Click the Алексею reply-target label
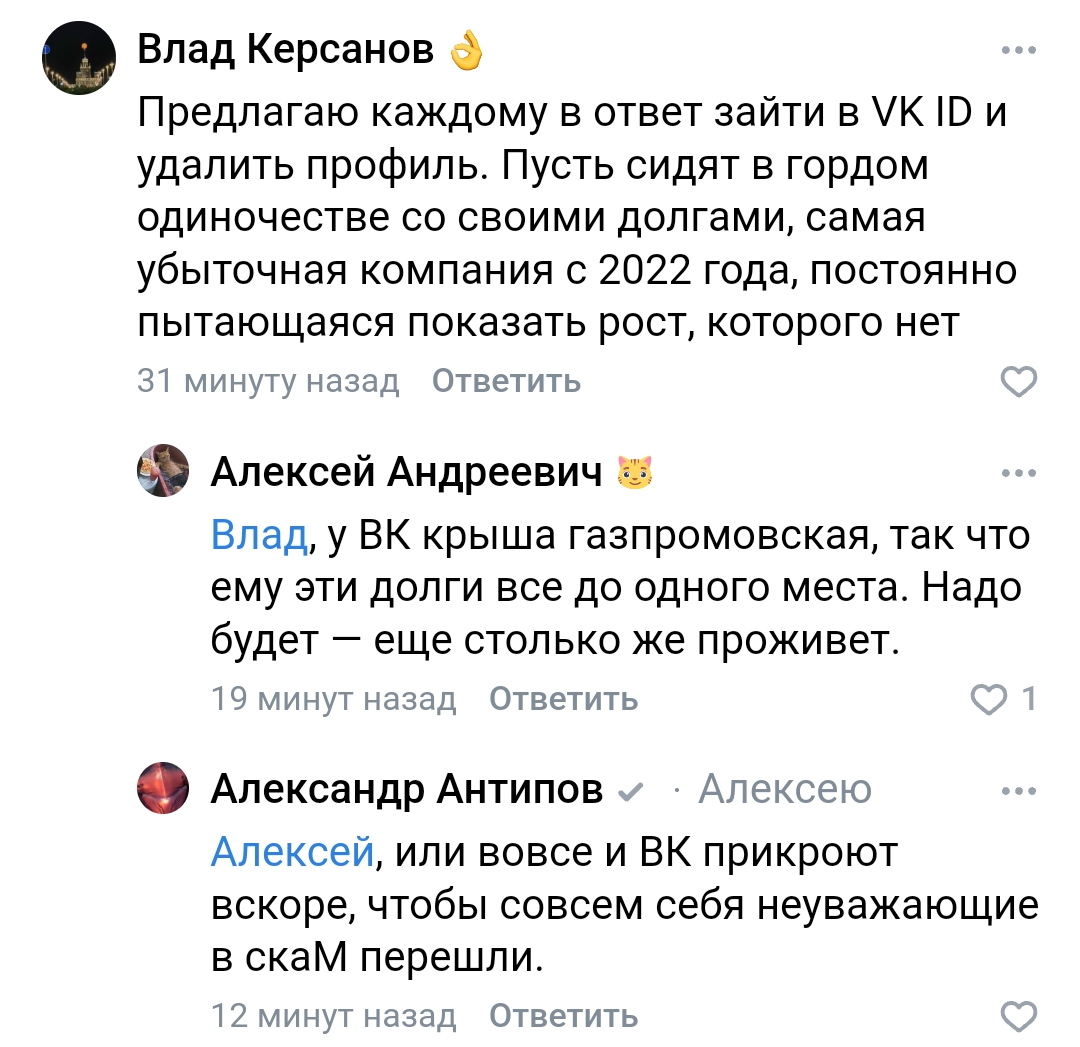Viewport: 1080px width, 1047px height. 785,789
